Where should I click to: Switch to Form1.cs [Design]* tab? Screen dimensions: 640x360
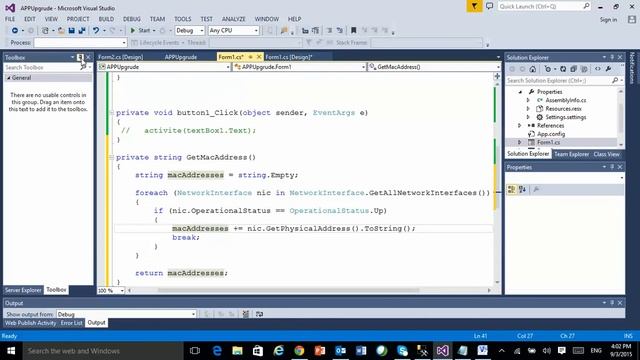(x=289, y=57)
